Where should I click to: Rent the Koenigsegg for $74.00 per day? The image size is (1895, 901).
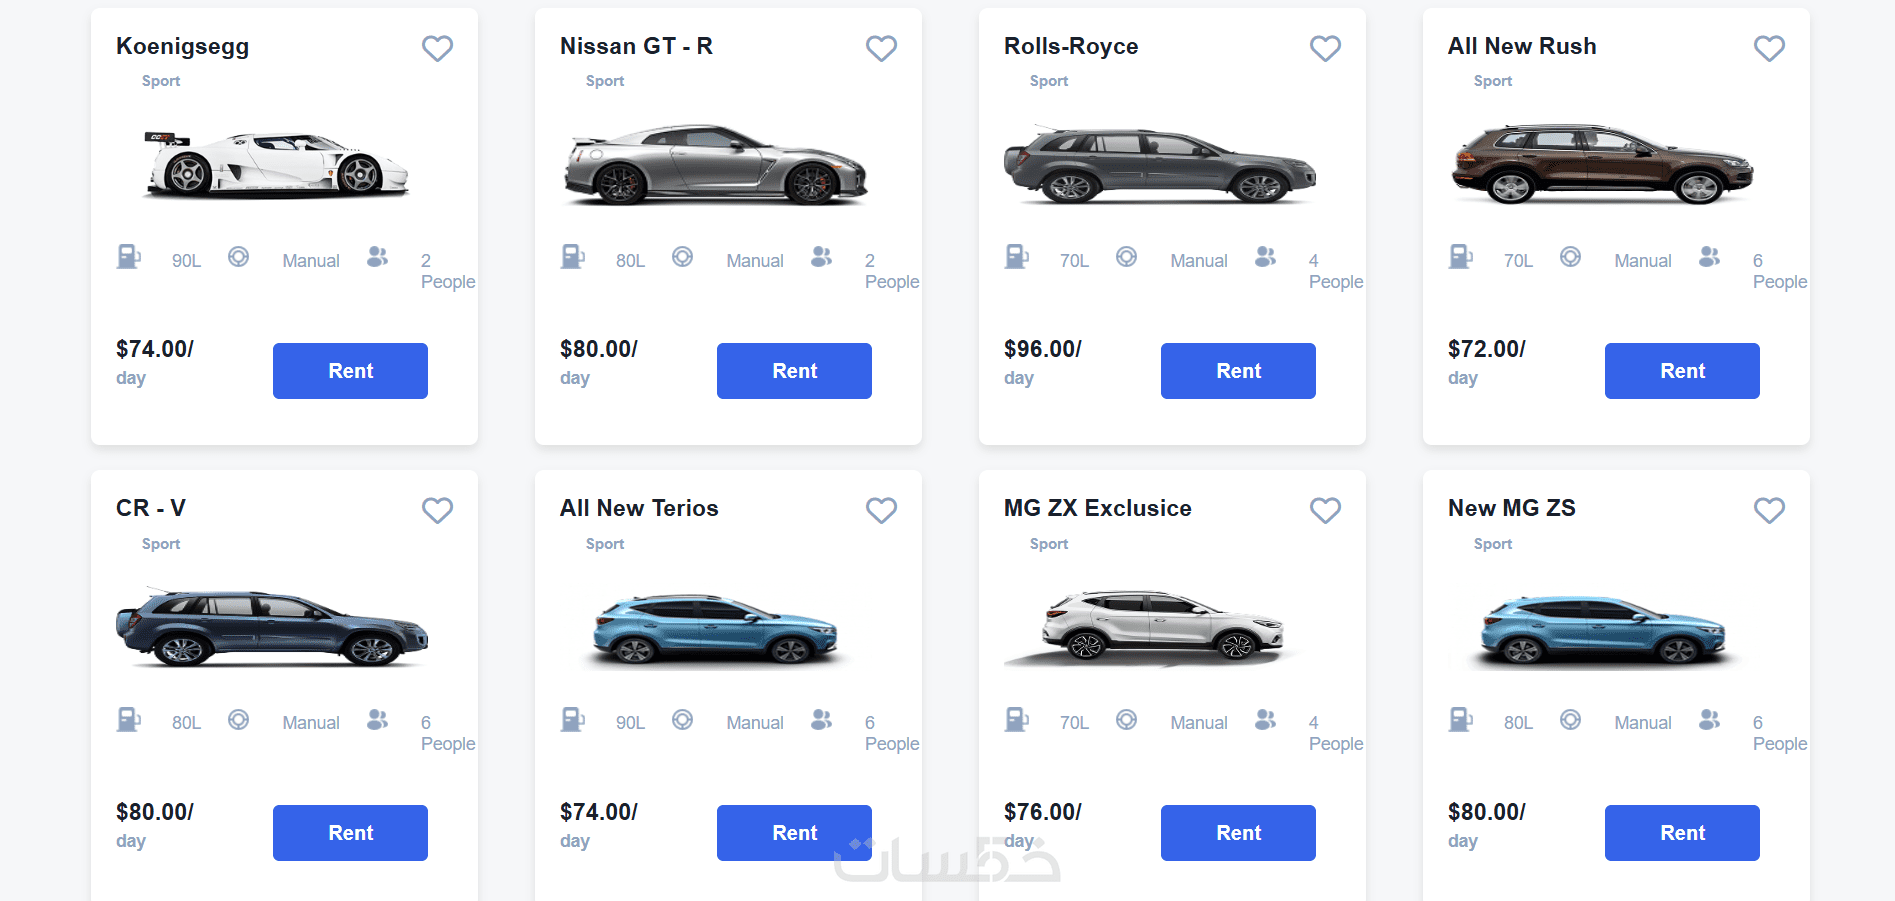350,371
